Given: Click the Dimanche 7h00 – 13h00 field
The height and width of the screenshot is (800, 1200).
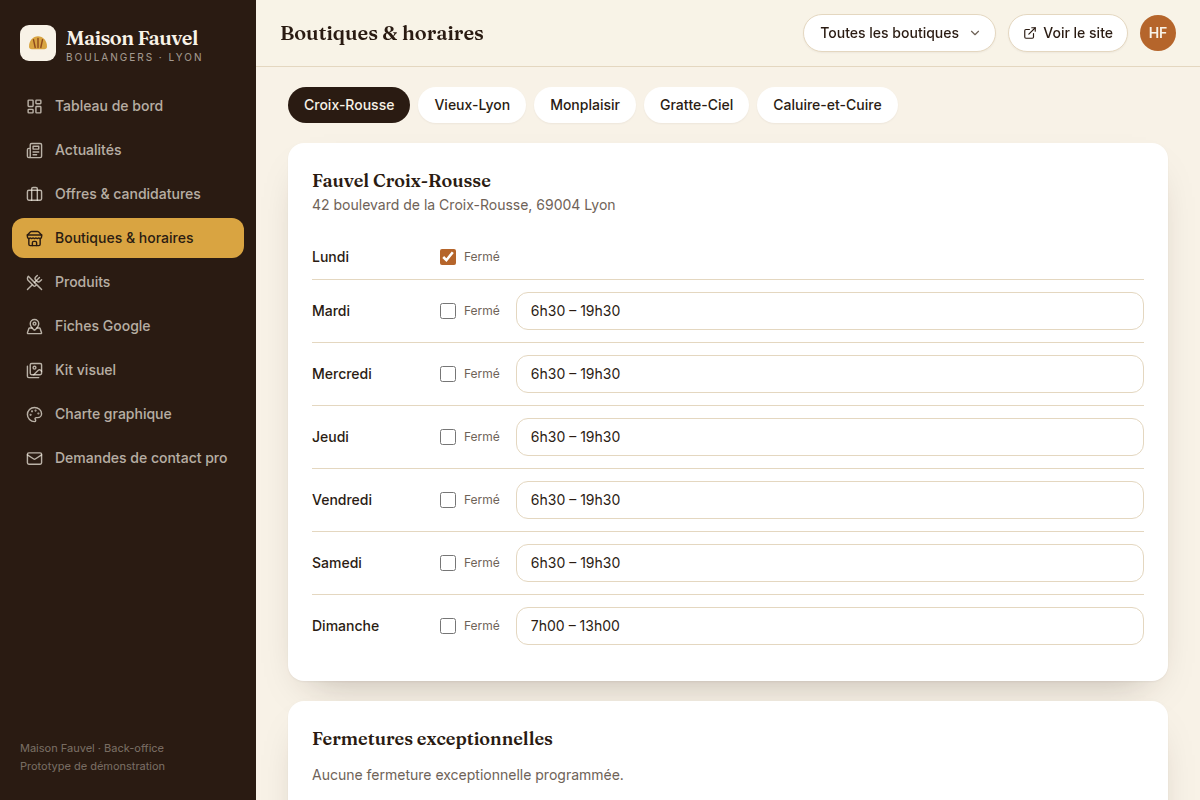Looking at the screenshot, I should click(x=830, y=626).
